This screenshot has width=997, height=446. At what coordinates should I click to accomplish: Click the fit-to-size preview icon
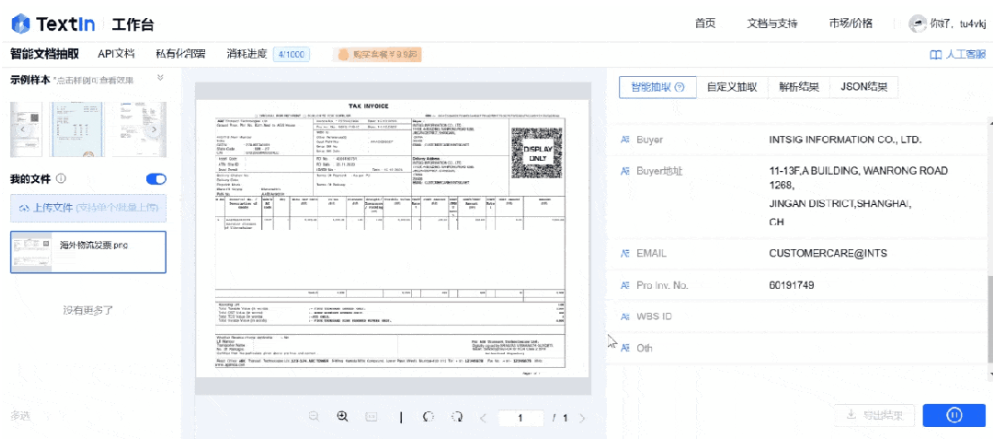[x=371, y=417]
